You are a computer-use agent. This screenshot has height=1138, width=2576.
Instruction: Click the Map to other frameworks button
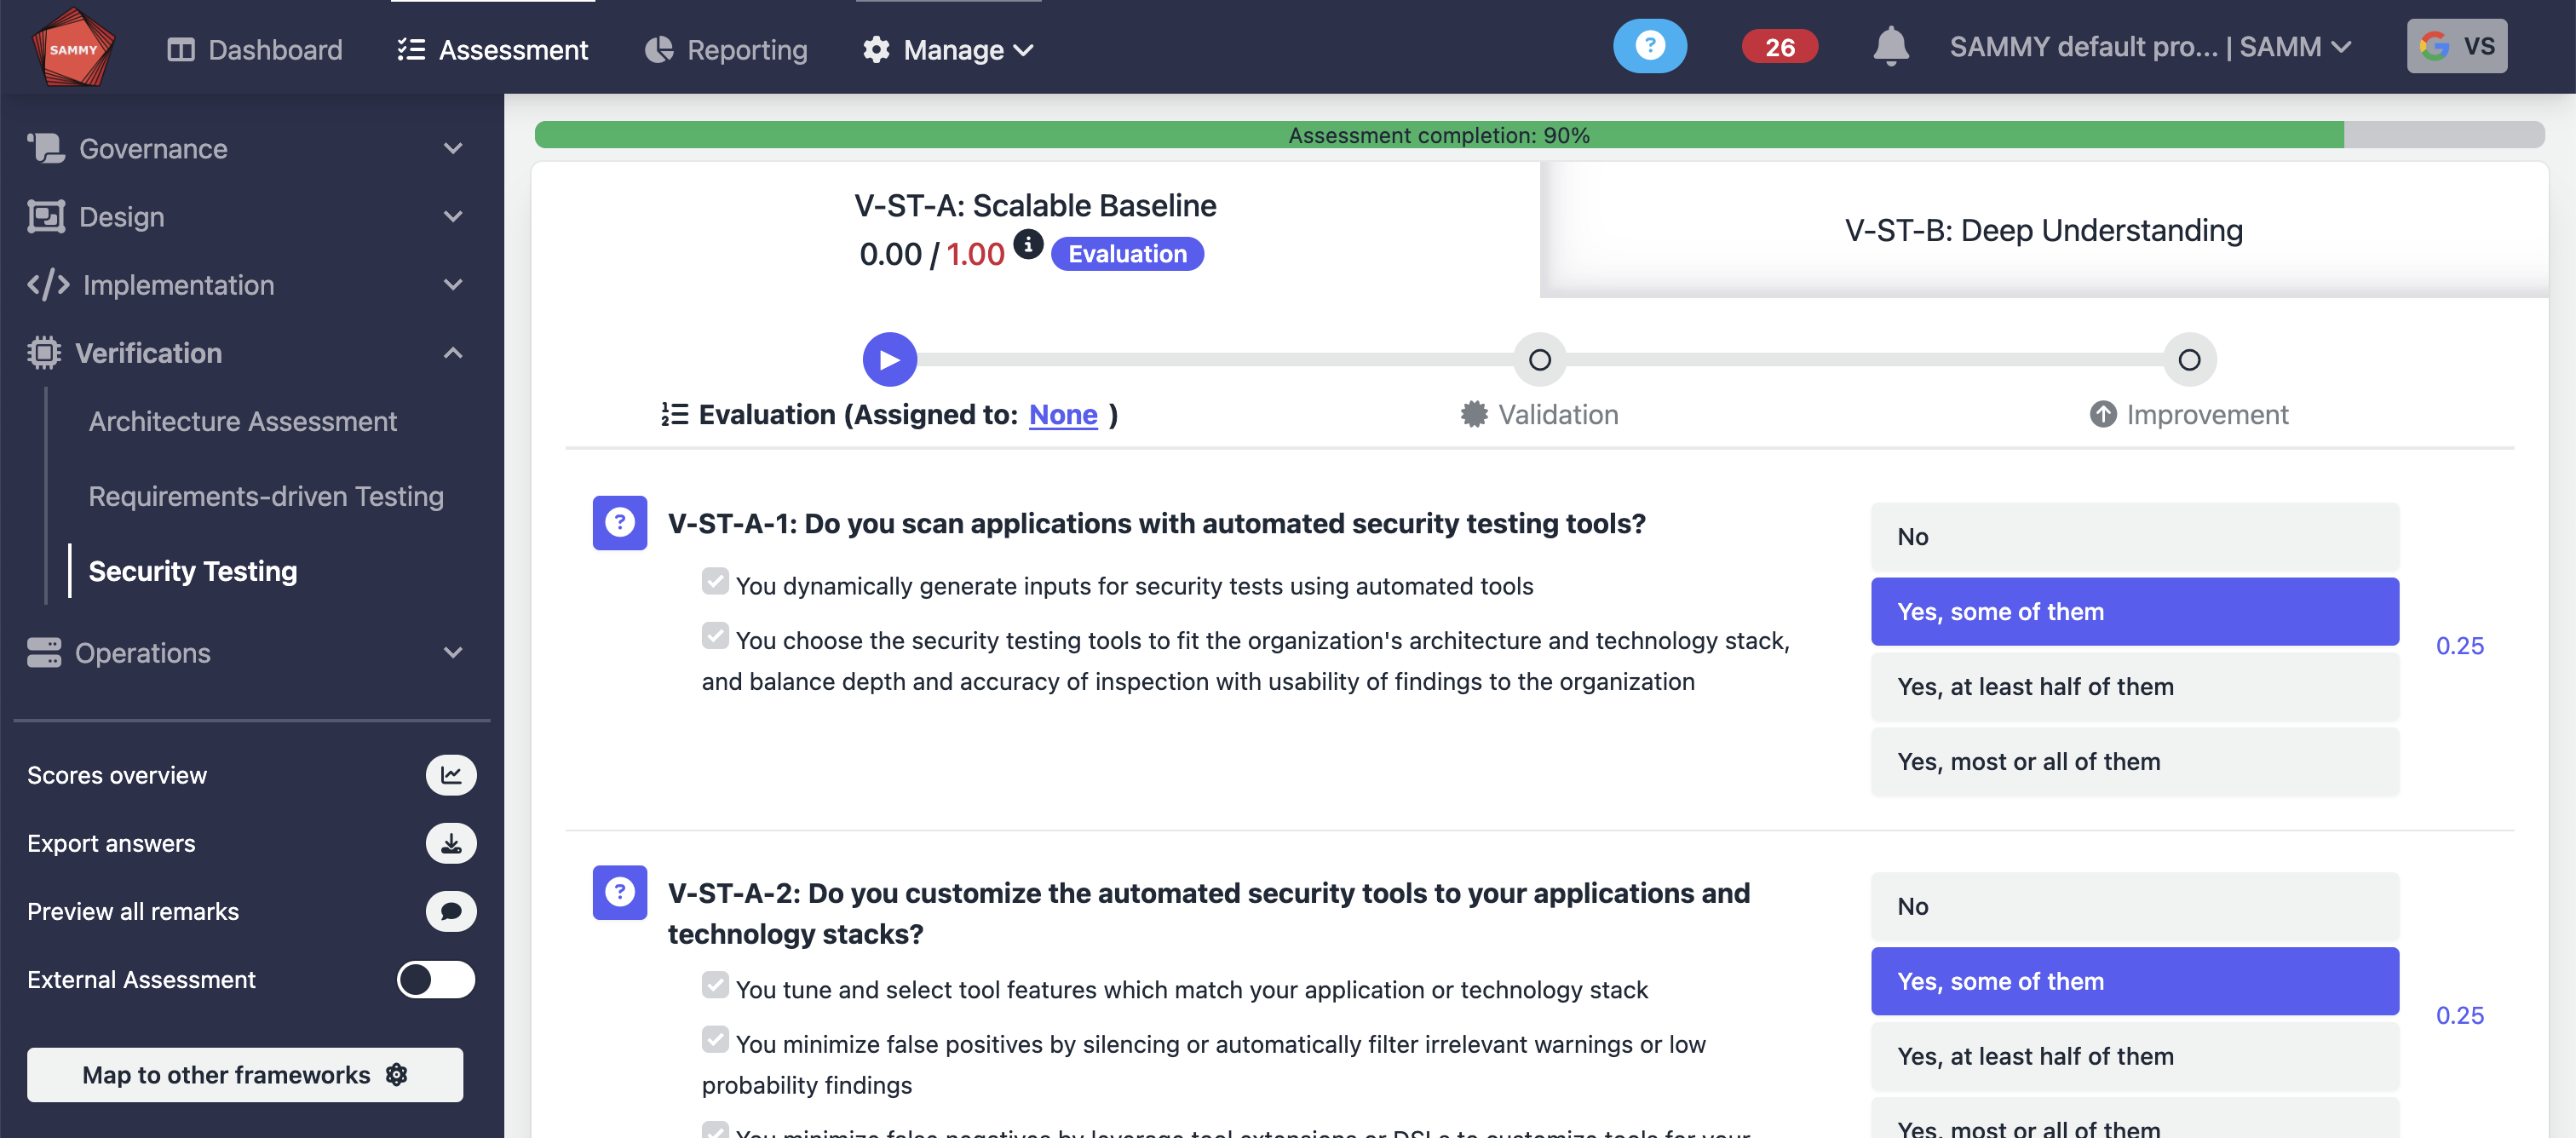(245, 1074)
